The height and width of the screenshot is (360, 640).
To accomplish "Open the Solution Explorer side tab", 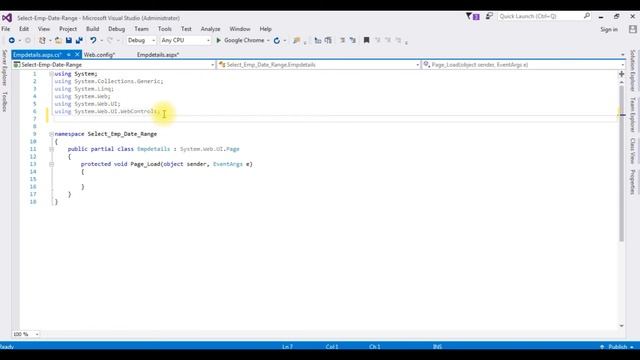I will coord(633,71).
